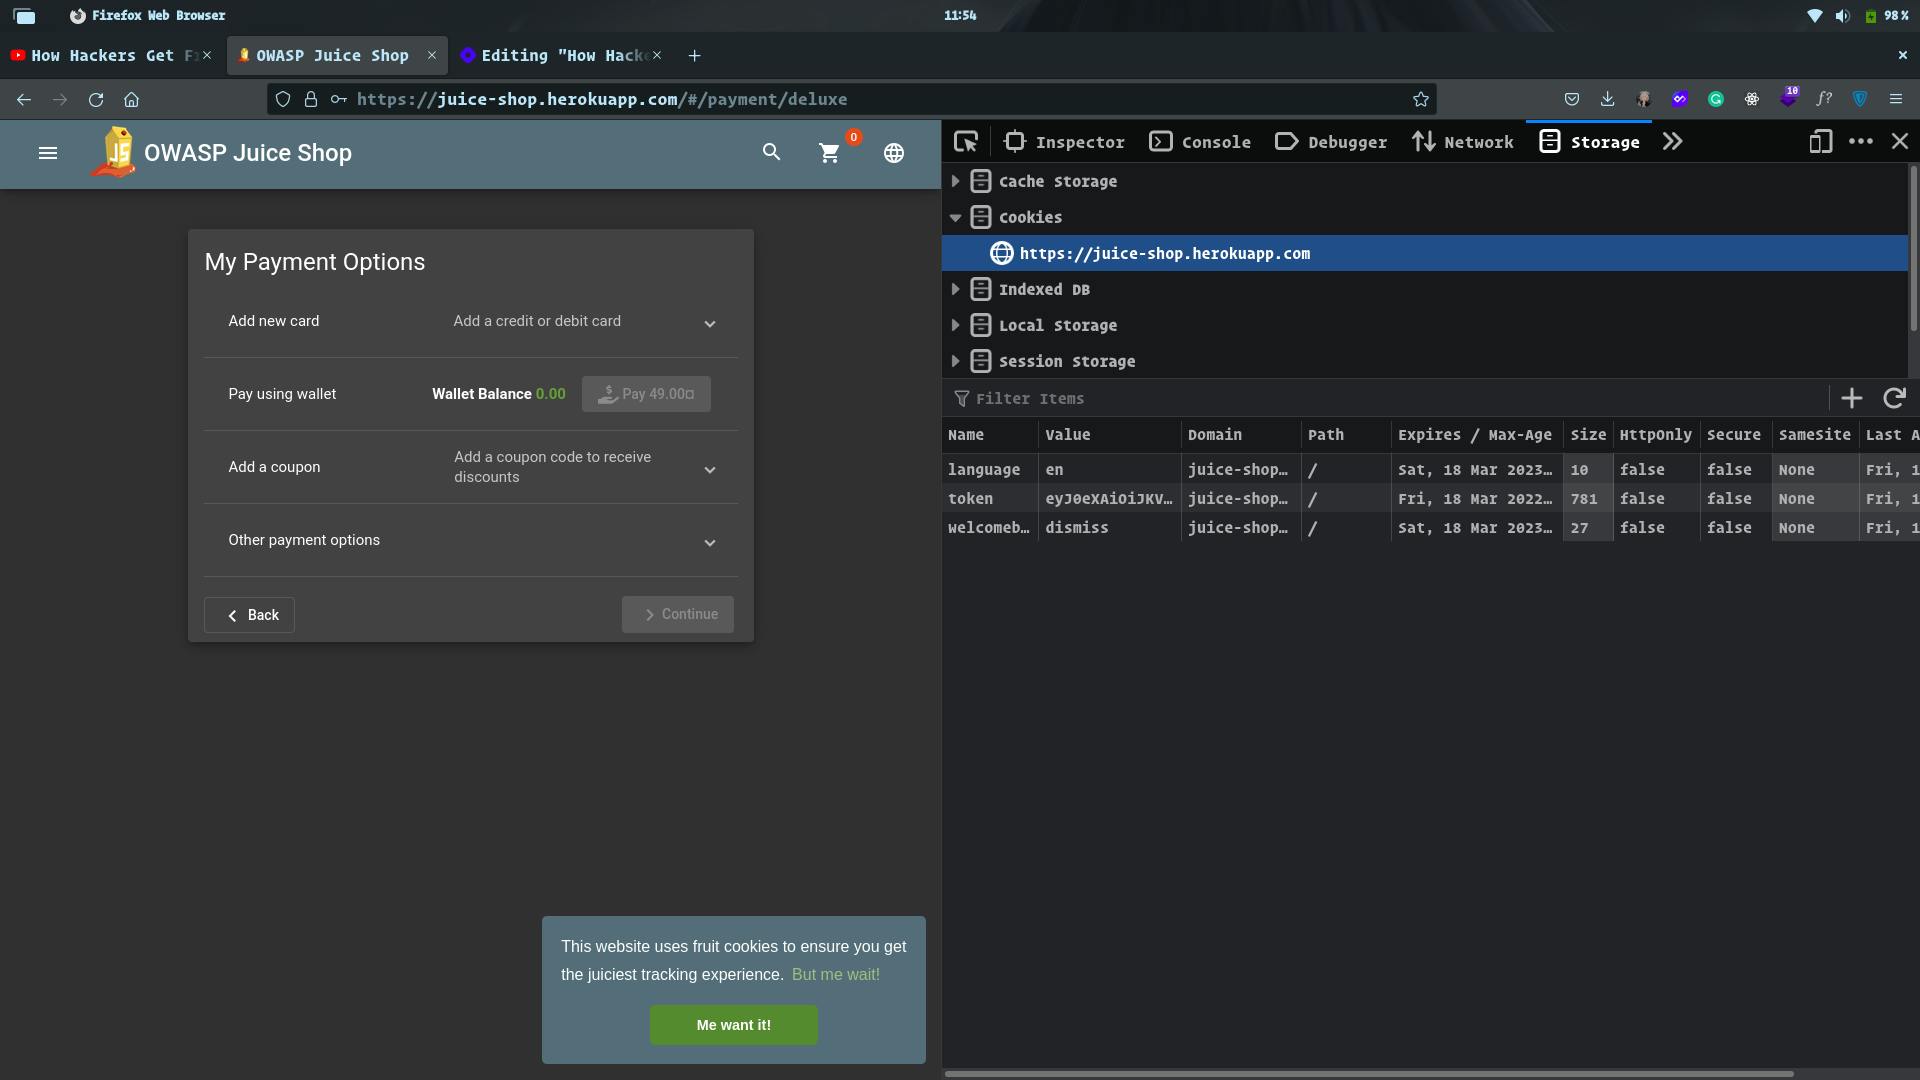The height and width of the screenshot is (1080, 1920).
Task: Sort cookies by the Size header
Action: [x=1588, y=435]
